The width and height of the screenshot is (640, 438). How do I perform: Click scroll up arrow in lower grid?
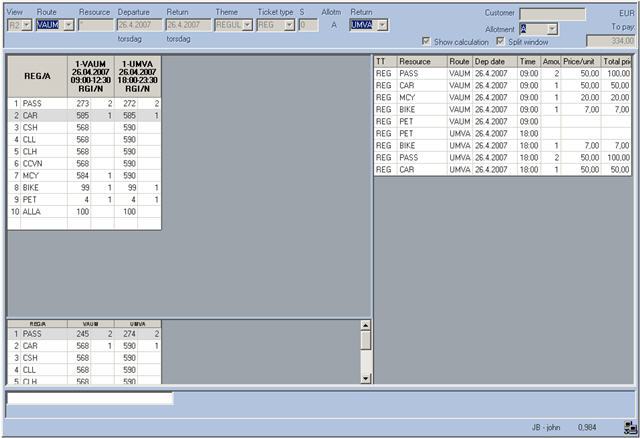coord(365,325)
